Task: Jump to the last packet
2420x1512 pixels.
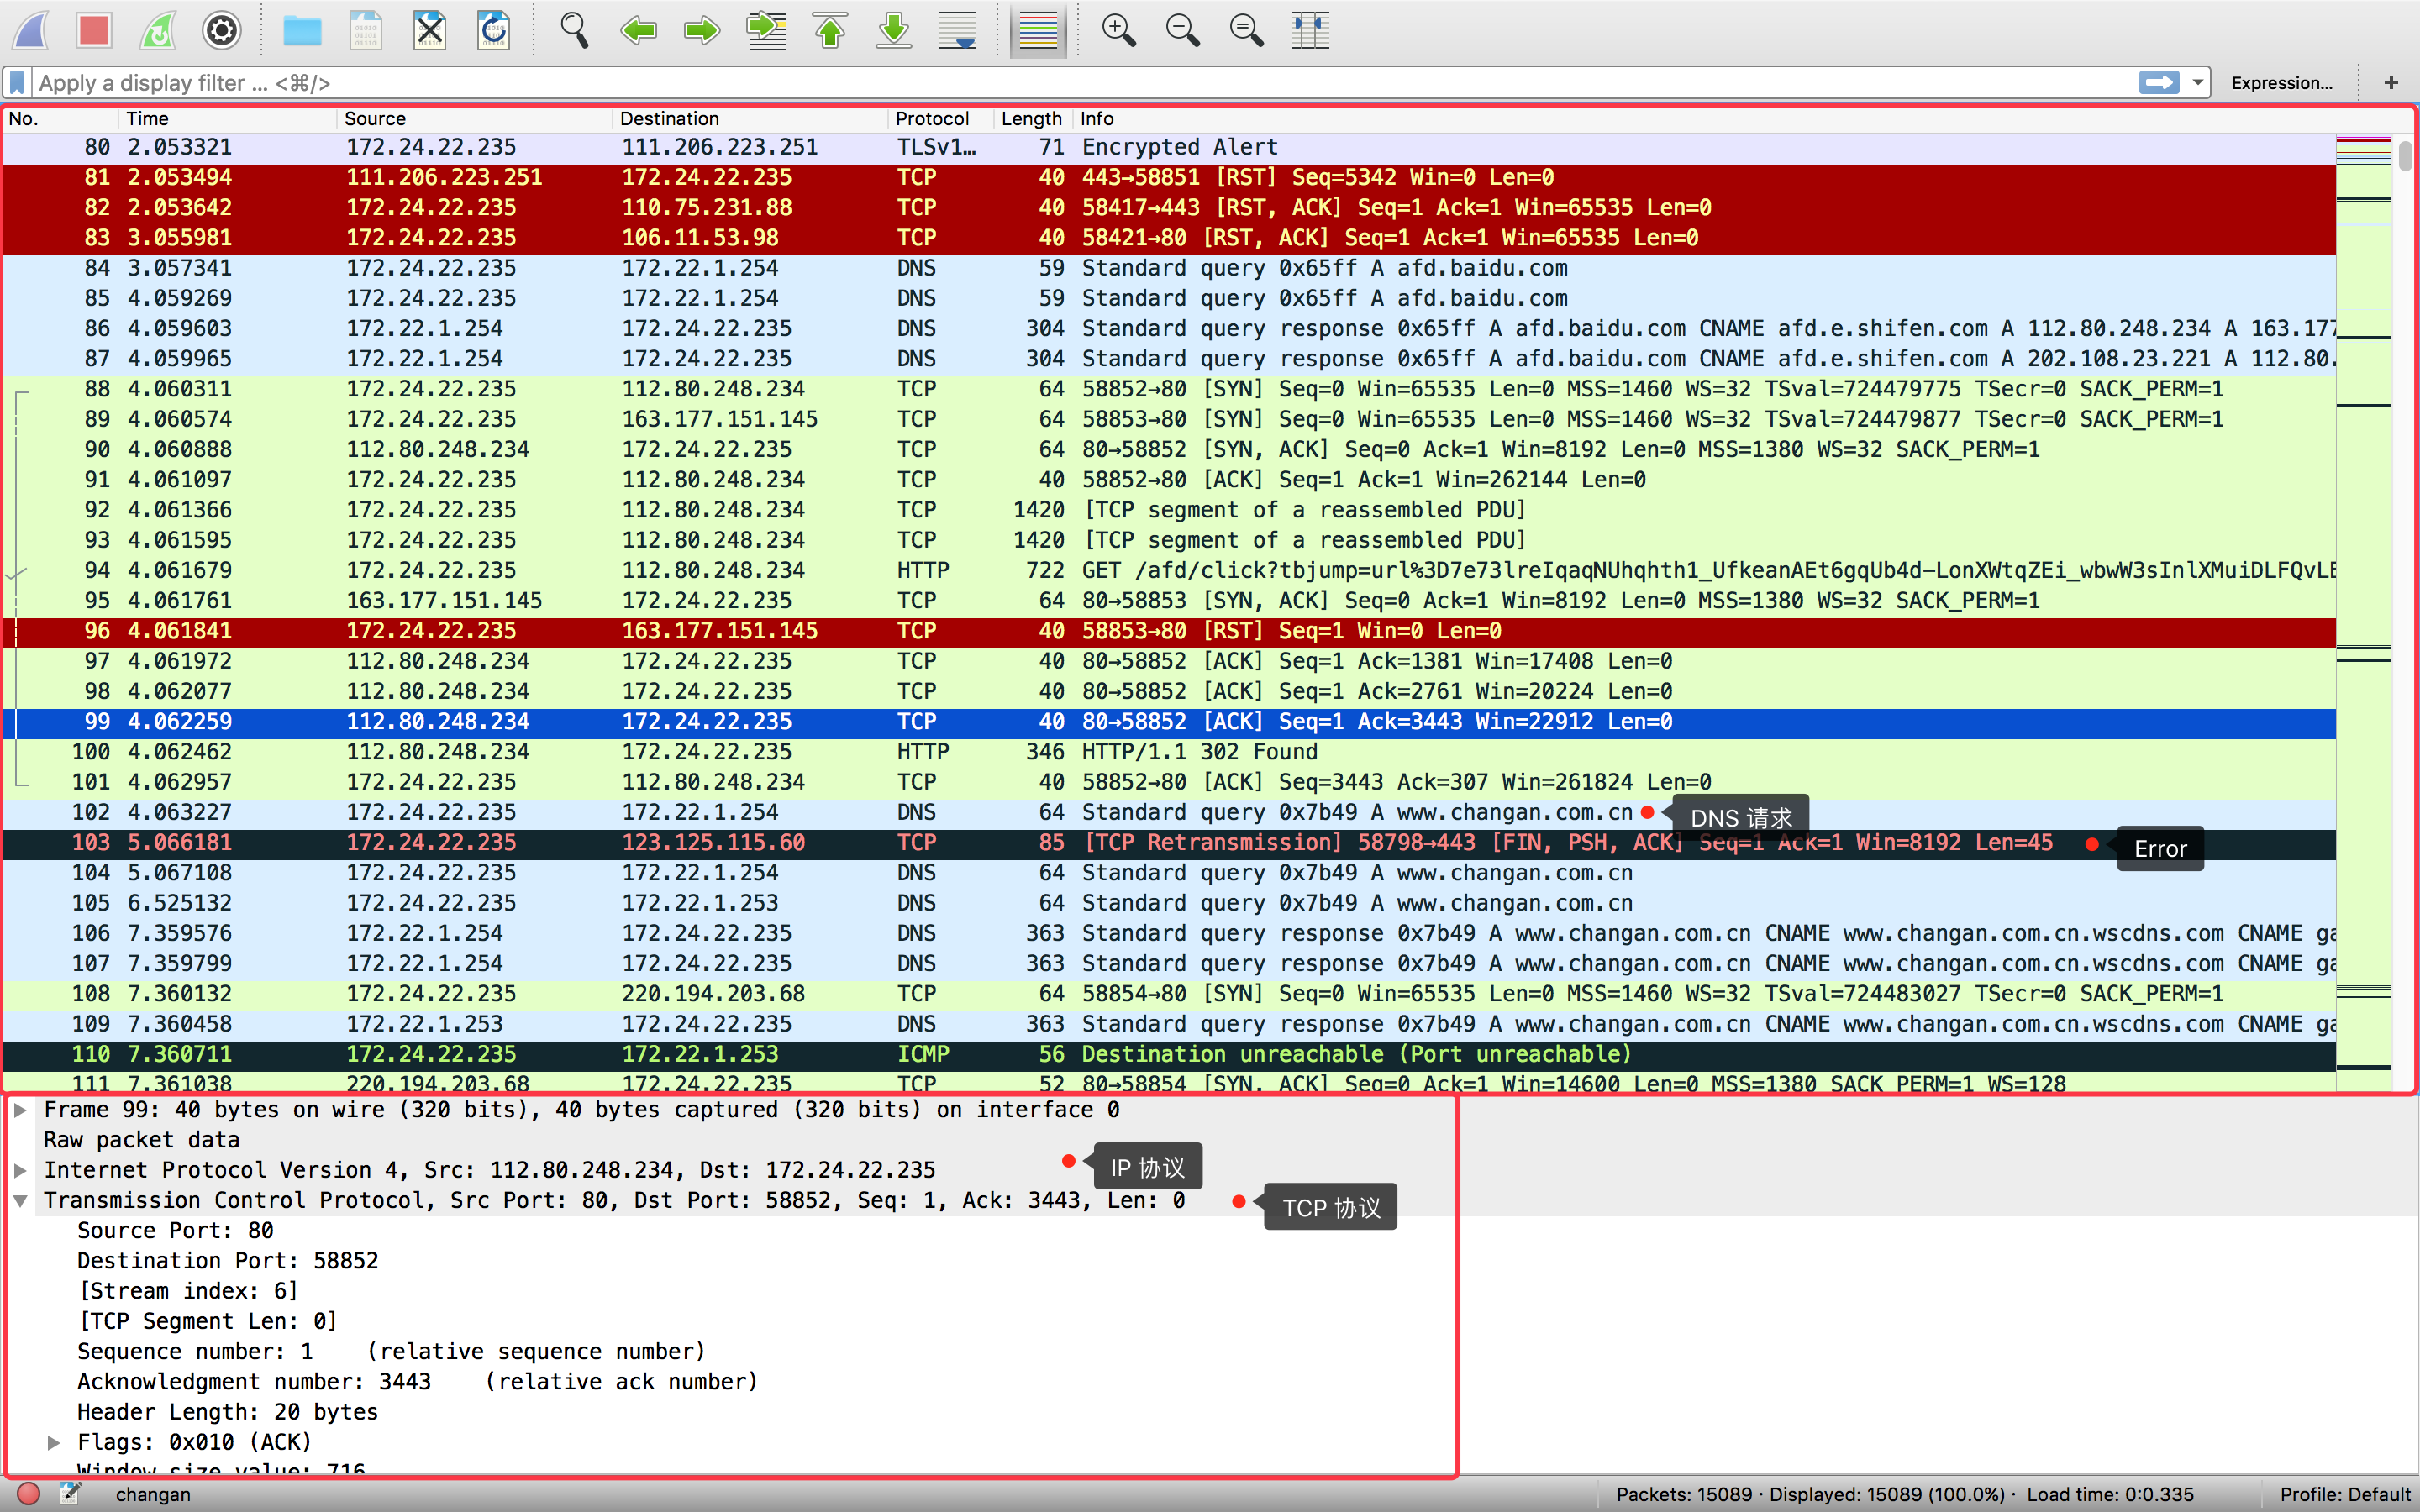Action: coord(894,30)
